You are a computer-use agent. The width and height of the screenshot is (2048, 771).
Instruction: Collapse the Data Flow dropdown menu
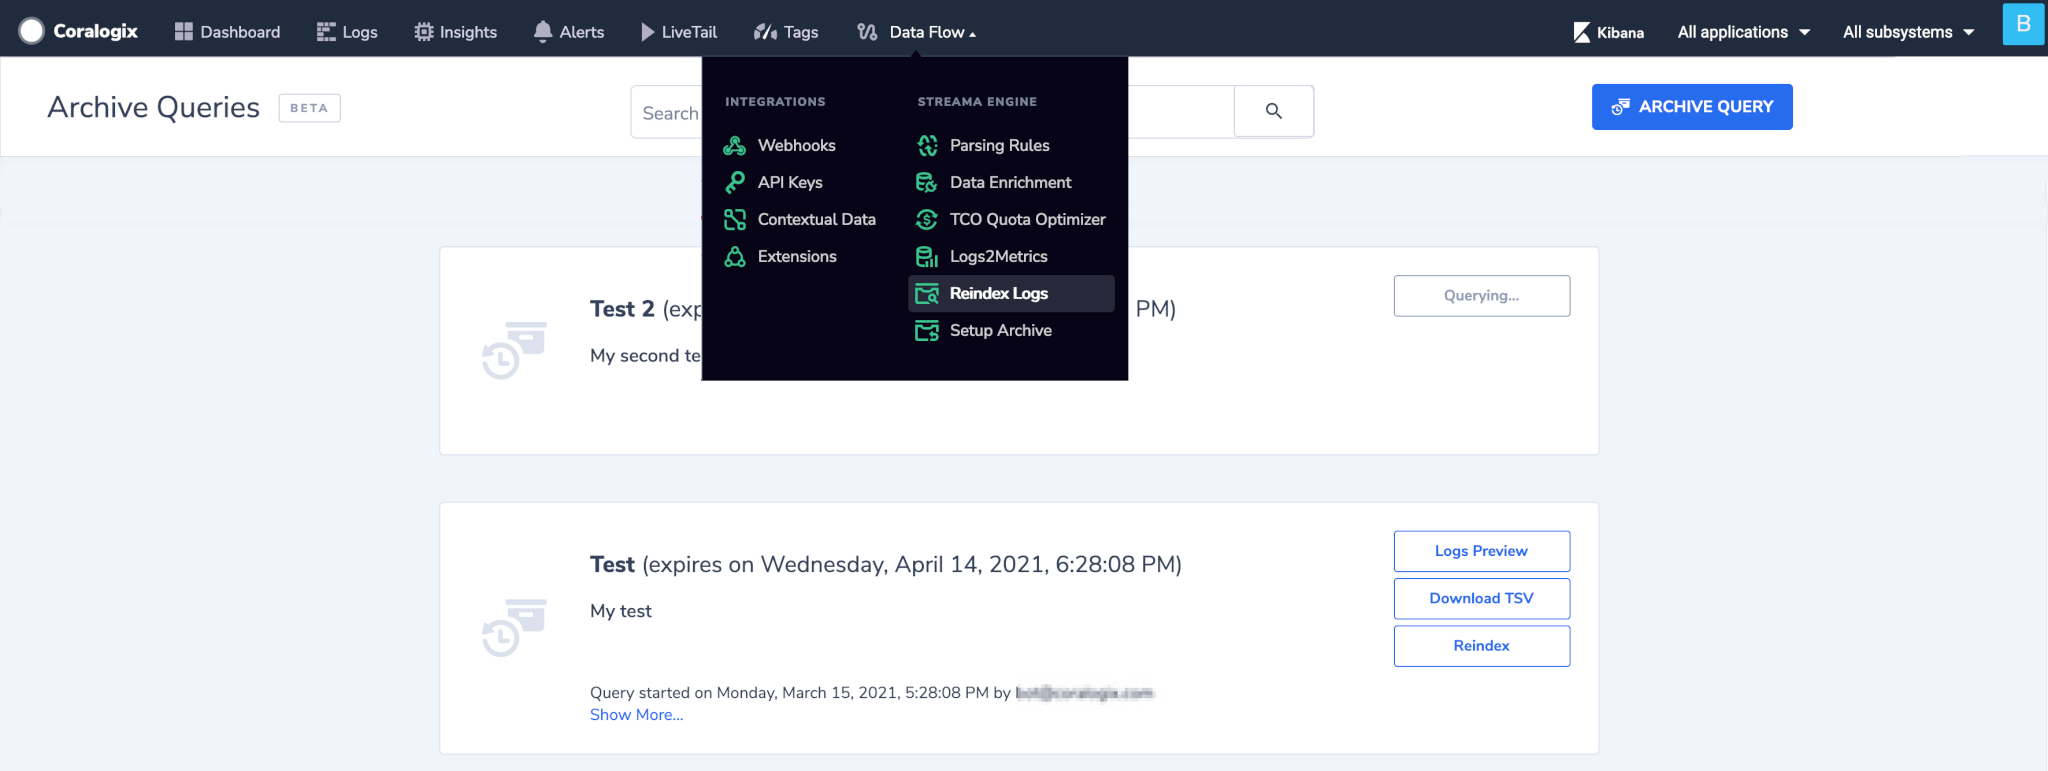click(917, 32)
